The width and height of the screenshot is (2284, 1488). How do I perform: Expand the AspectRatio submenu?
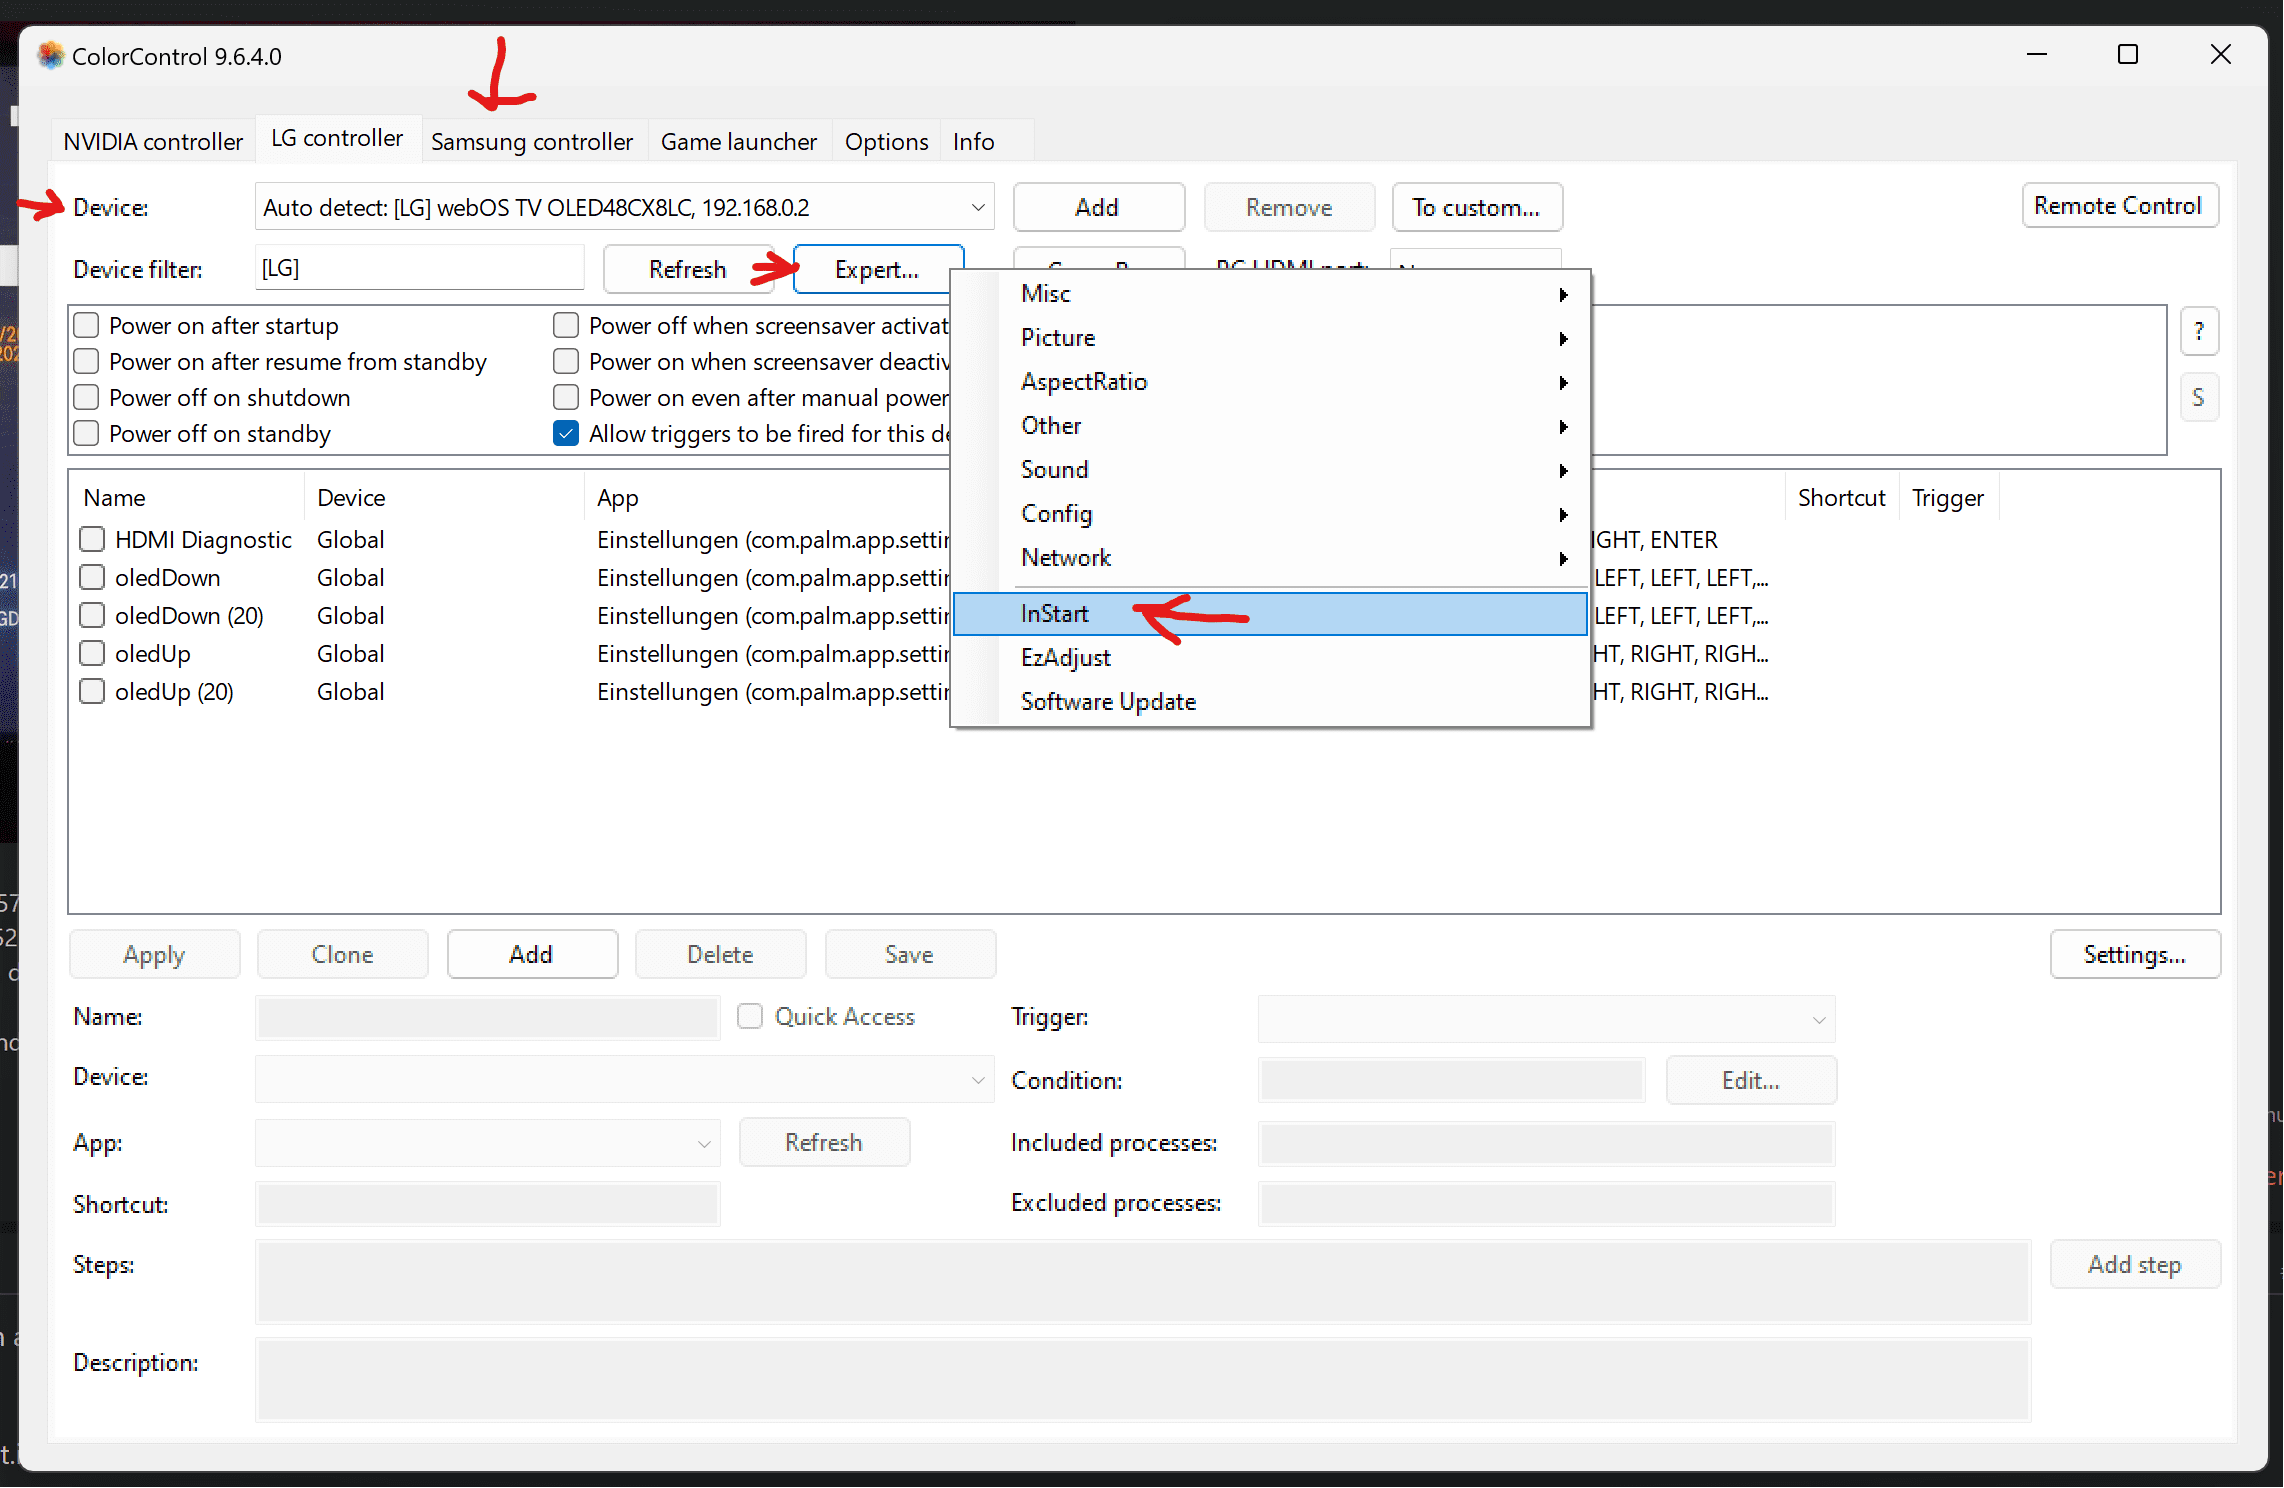click(x=1270, y=381)
